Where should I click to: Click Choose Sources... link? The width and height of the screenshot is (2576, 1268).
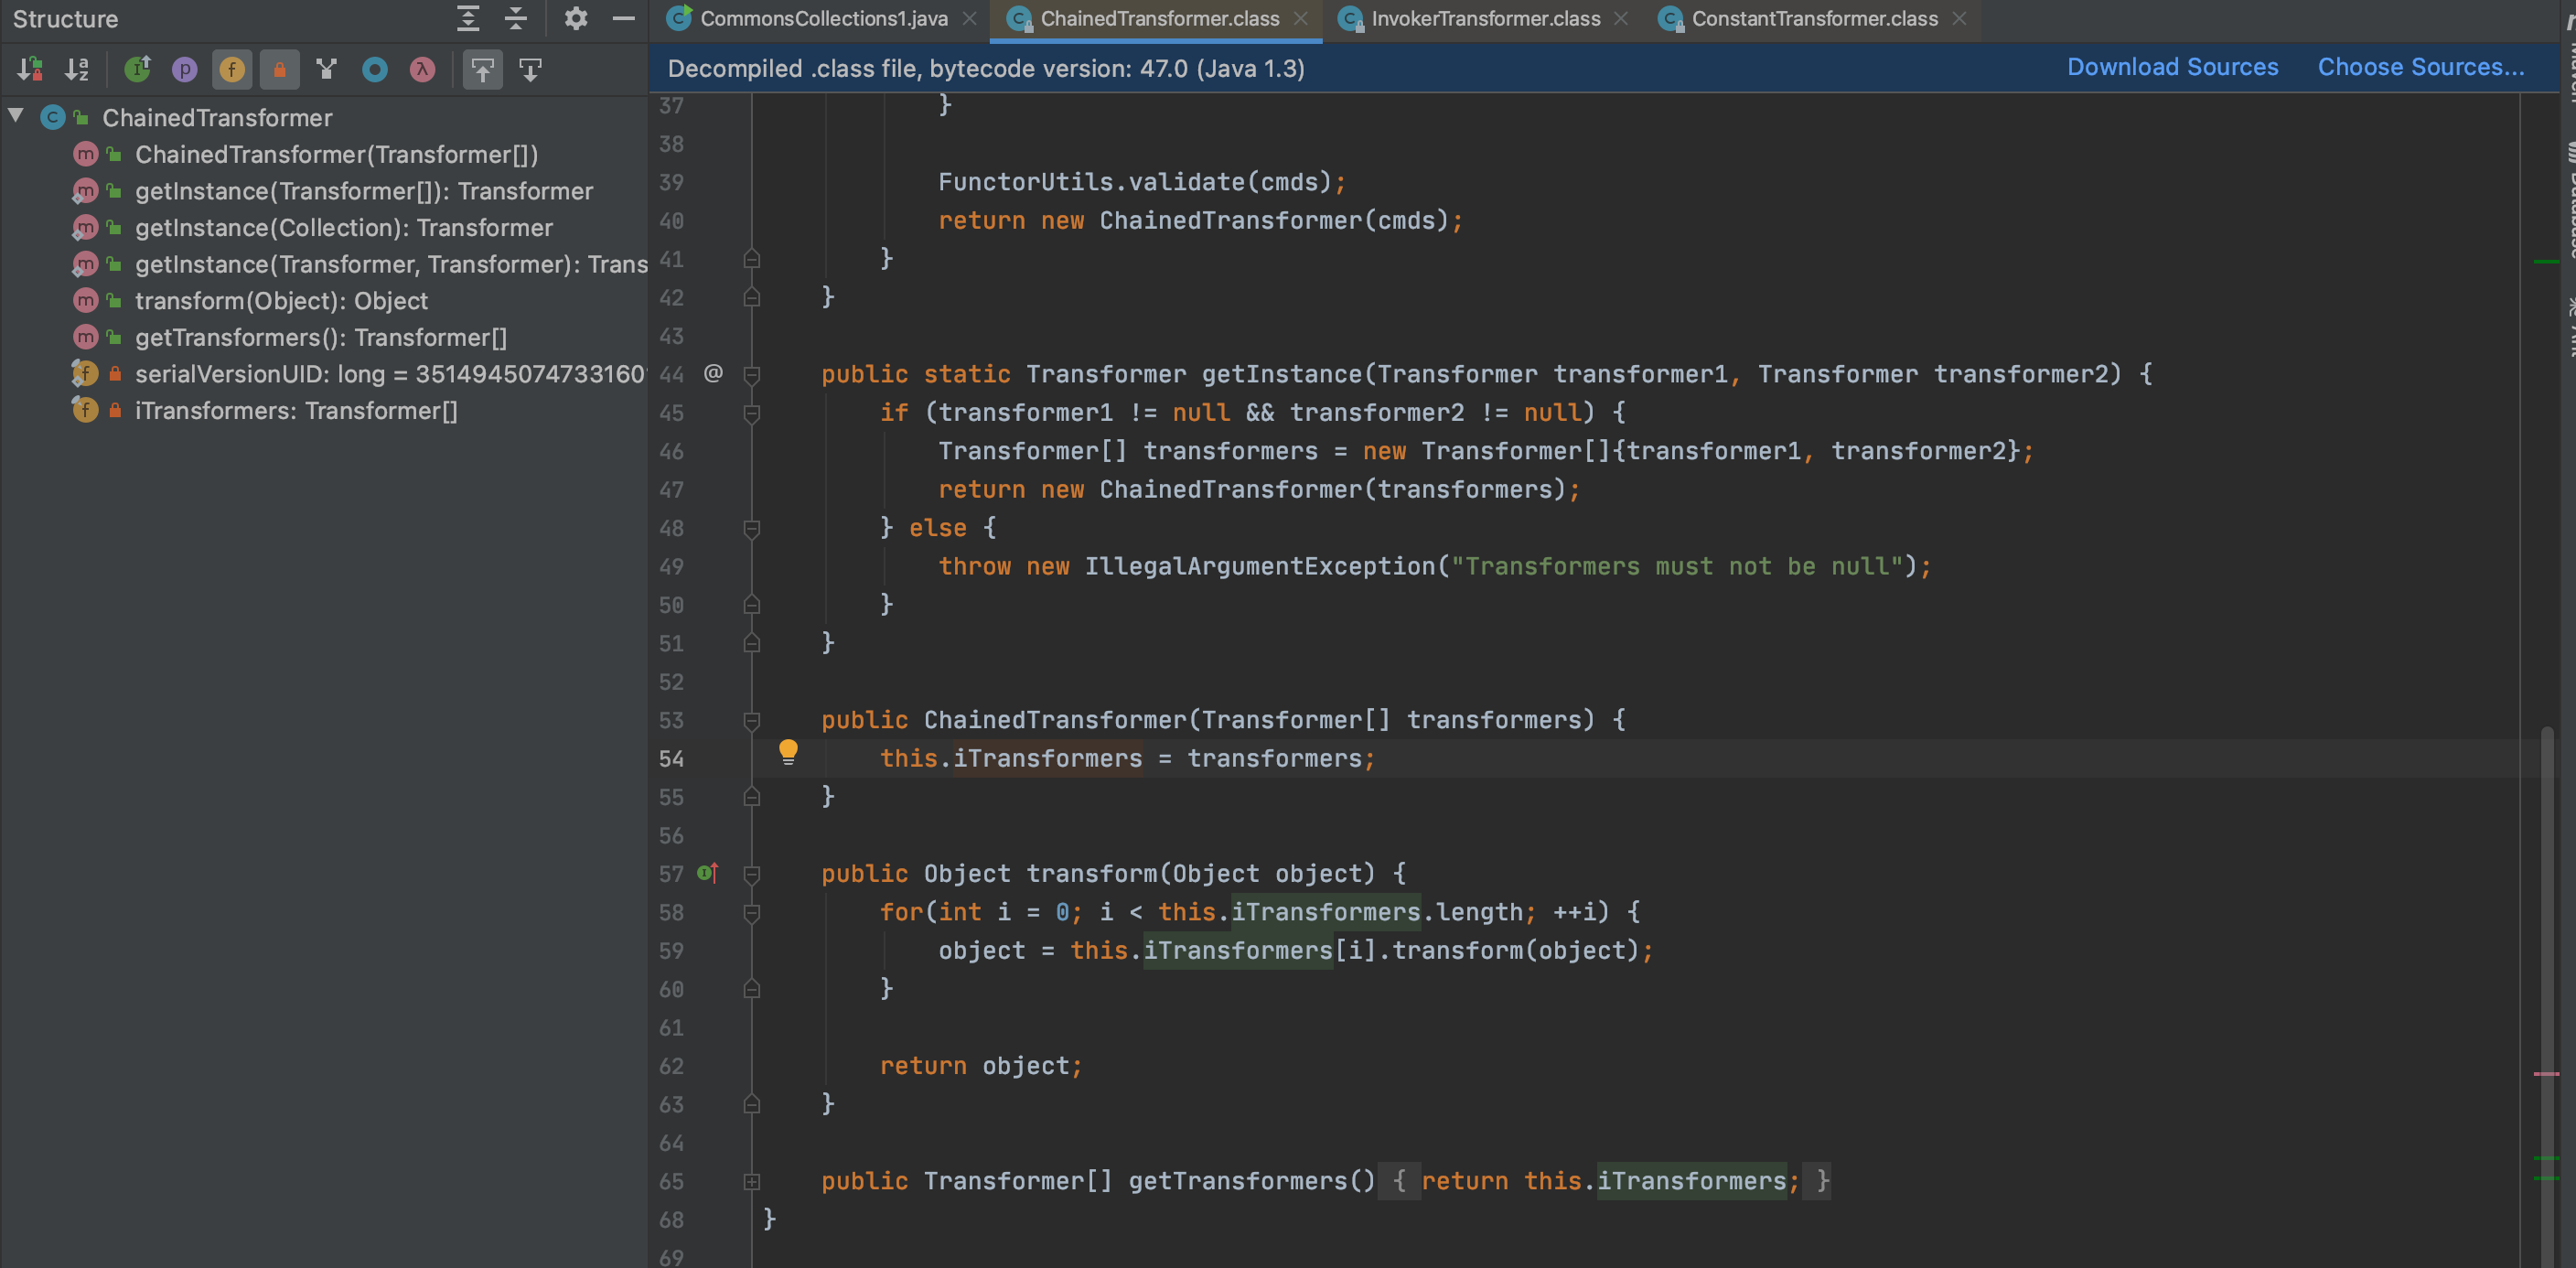(2421, 67)
